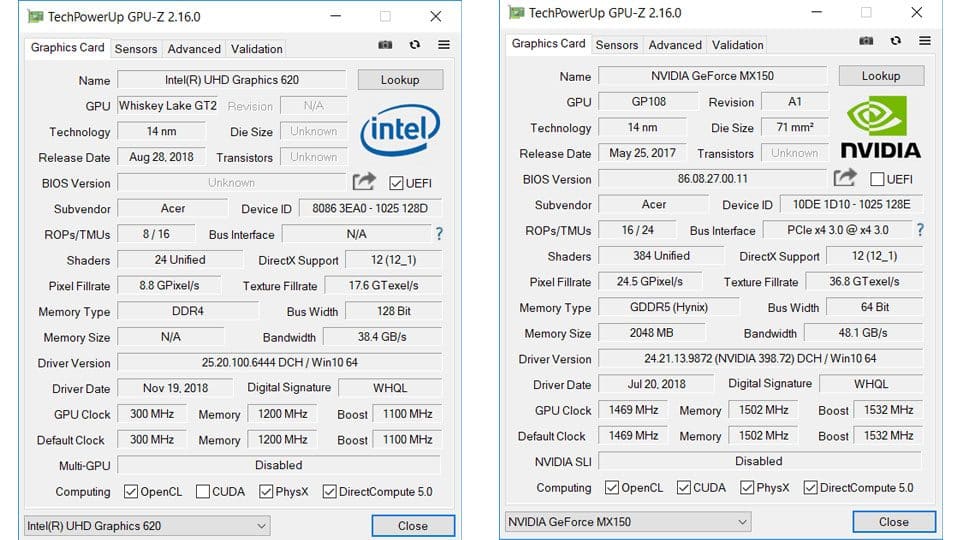
Task: Toggle CUDA checkbox in Intel window
Action: (203, 492)
